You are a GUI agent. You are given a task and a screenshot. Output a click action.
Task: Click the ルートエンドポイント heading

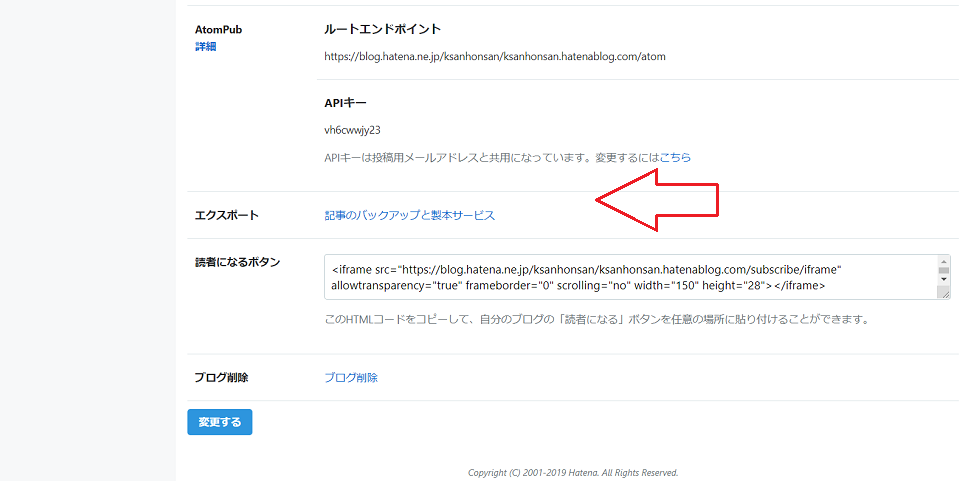click(382, 29)
